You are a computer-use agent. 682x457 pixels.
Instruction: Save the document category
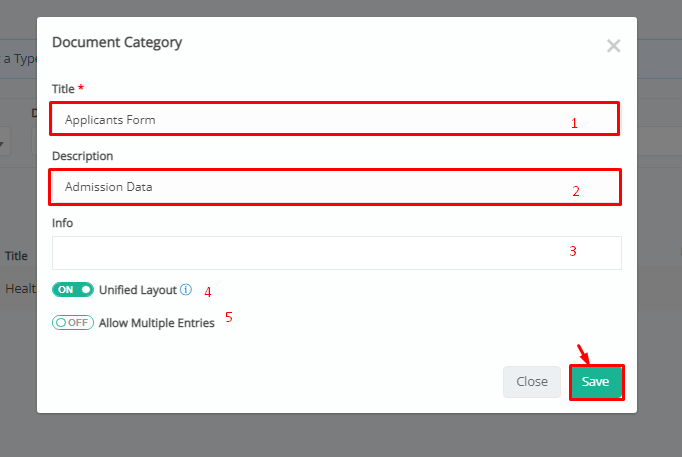coord(596,382)
